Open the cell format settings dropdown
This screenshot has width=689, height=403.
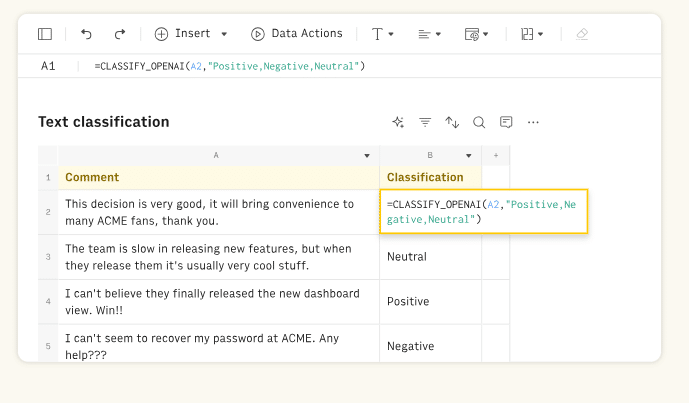coord(477,34)
